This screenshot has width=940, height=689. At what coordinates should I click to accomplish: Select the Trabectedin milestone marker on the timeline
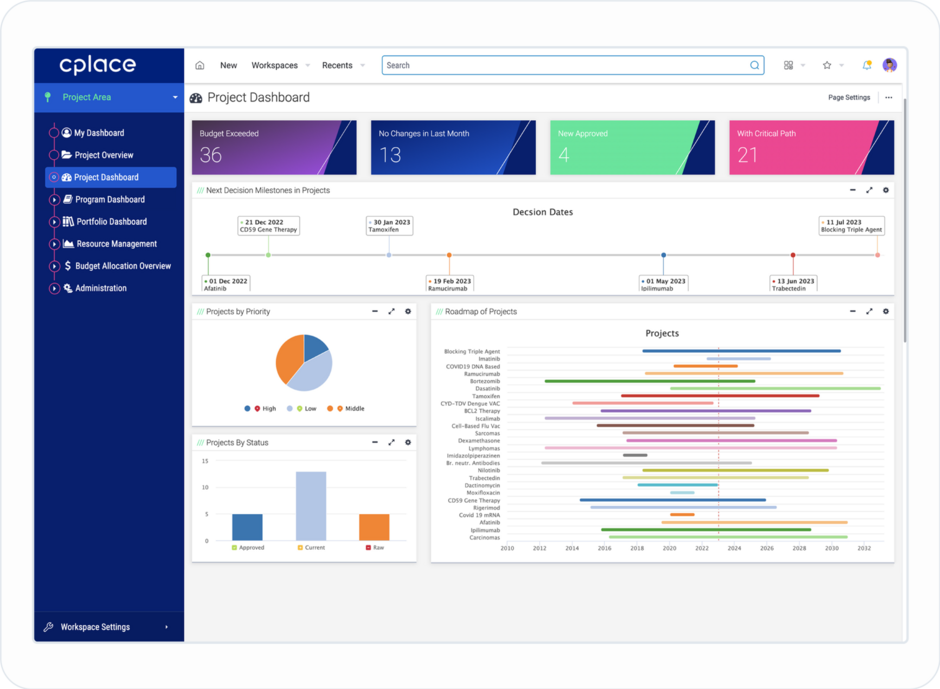pyautogui.click(x=793, y=255)
